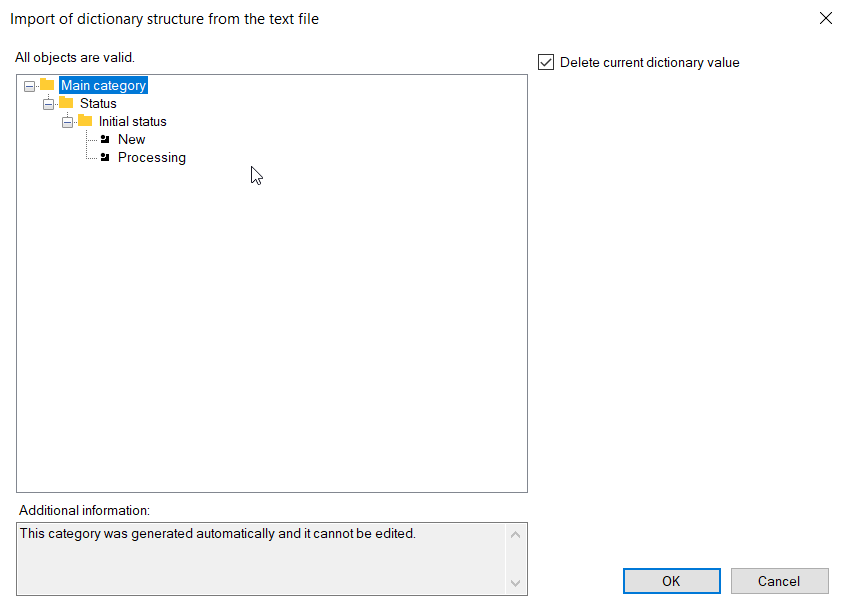Click the icon beside the Processing item
The width and height of the screenshot is (845, 606).
tap(105, 157)
